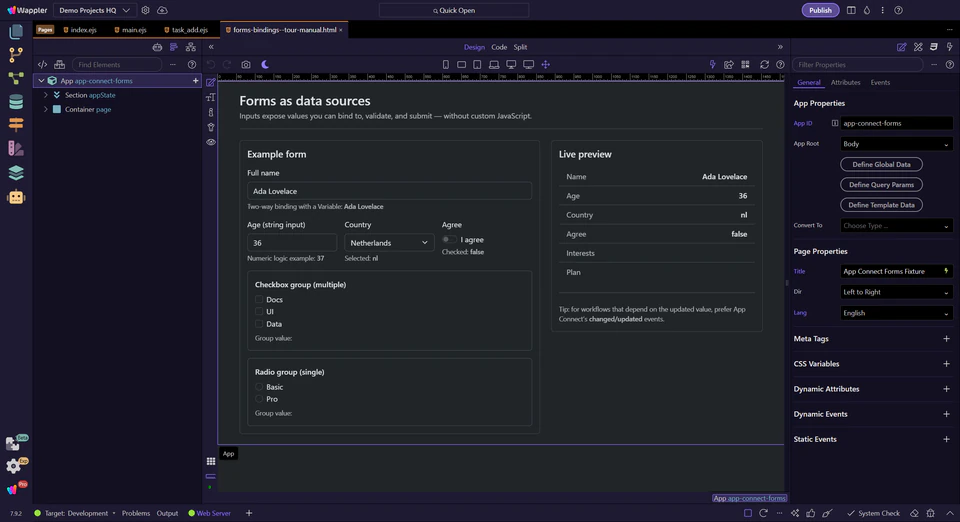Click the redo arrow in the design toolbar
960x522 pixels.
227,64
